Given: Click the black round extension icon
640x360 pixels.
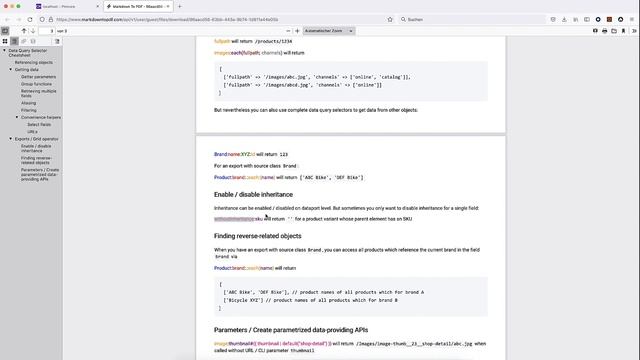Looking at the screenshot, I should click(620, 19).
